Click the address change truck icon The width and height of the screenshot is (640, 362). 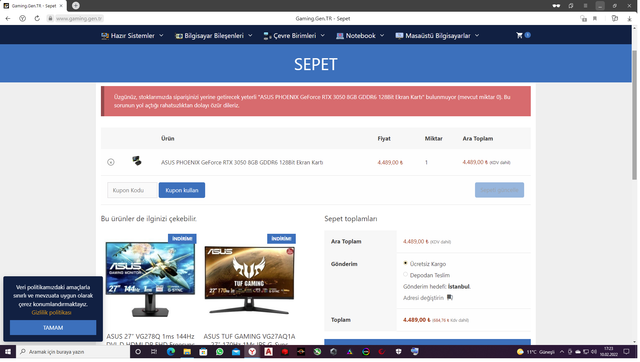pyautogui.click(x=449, y=298)
